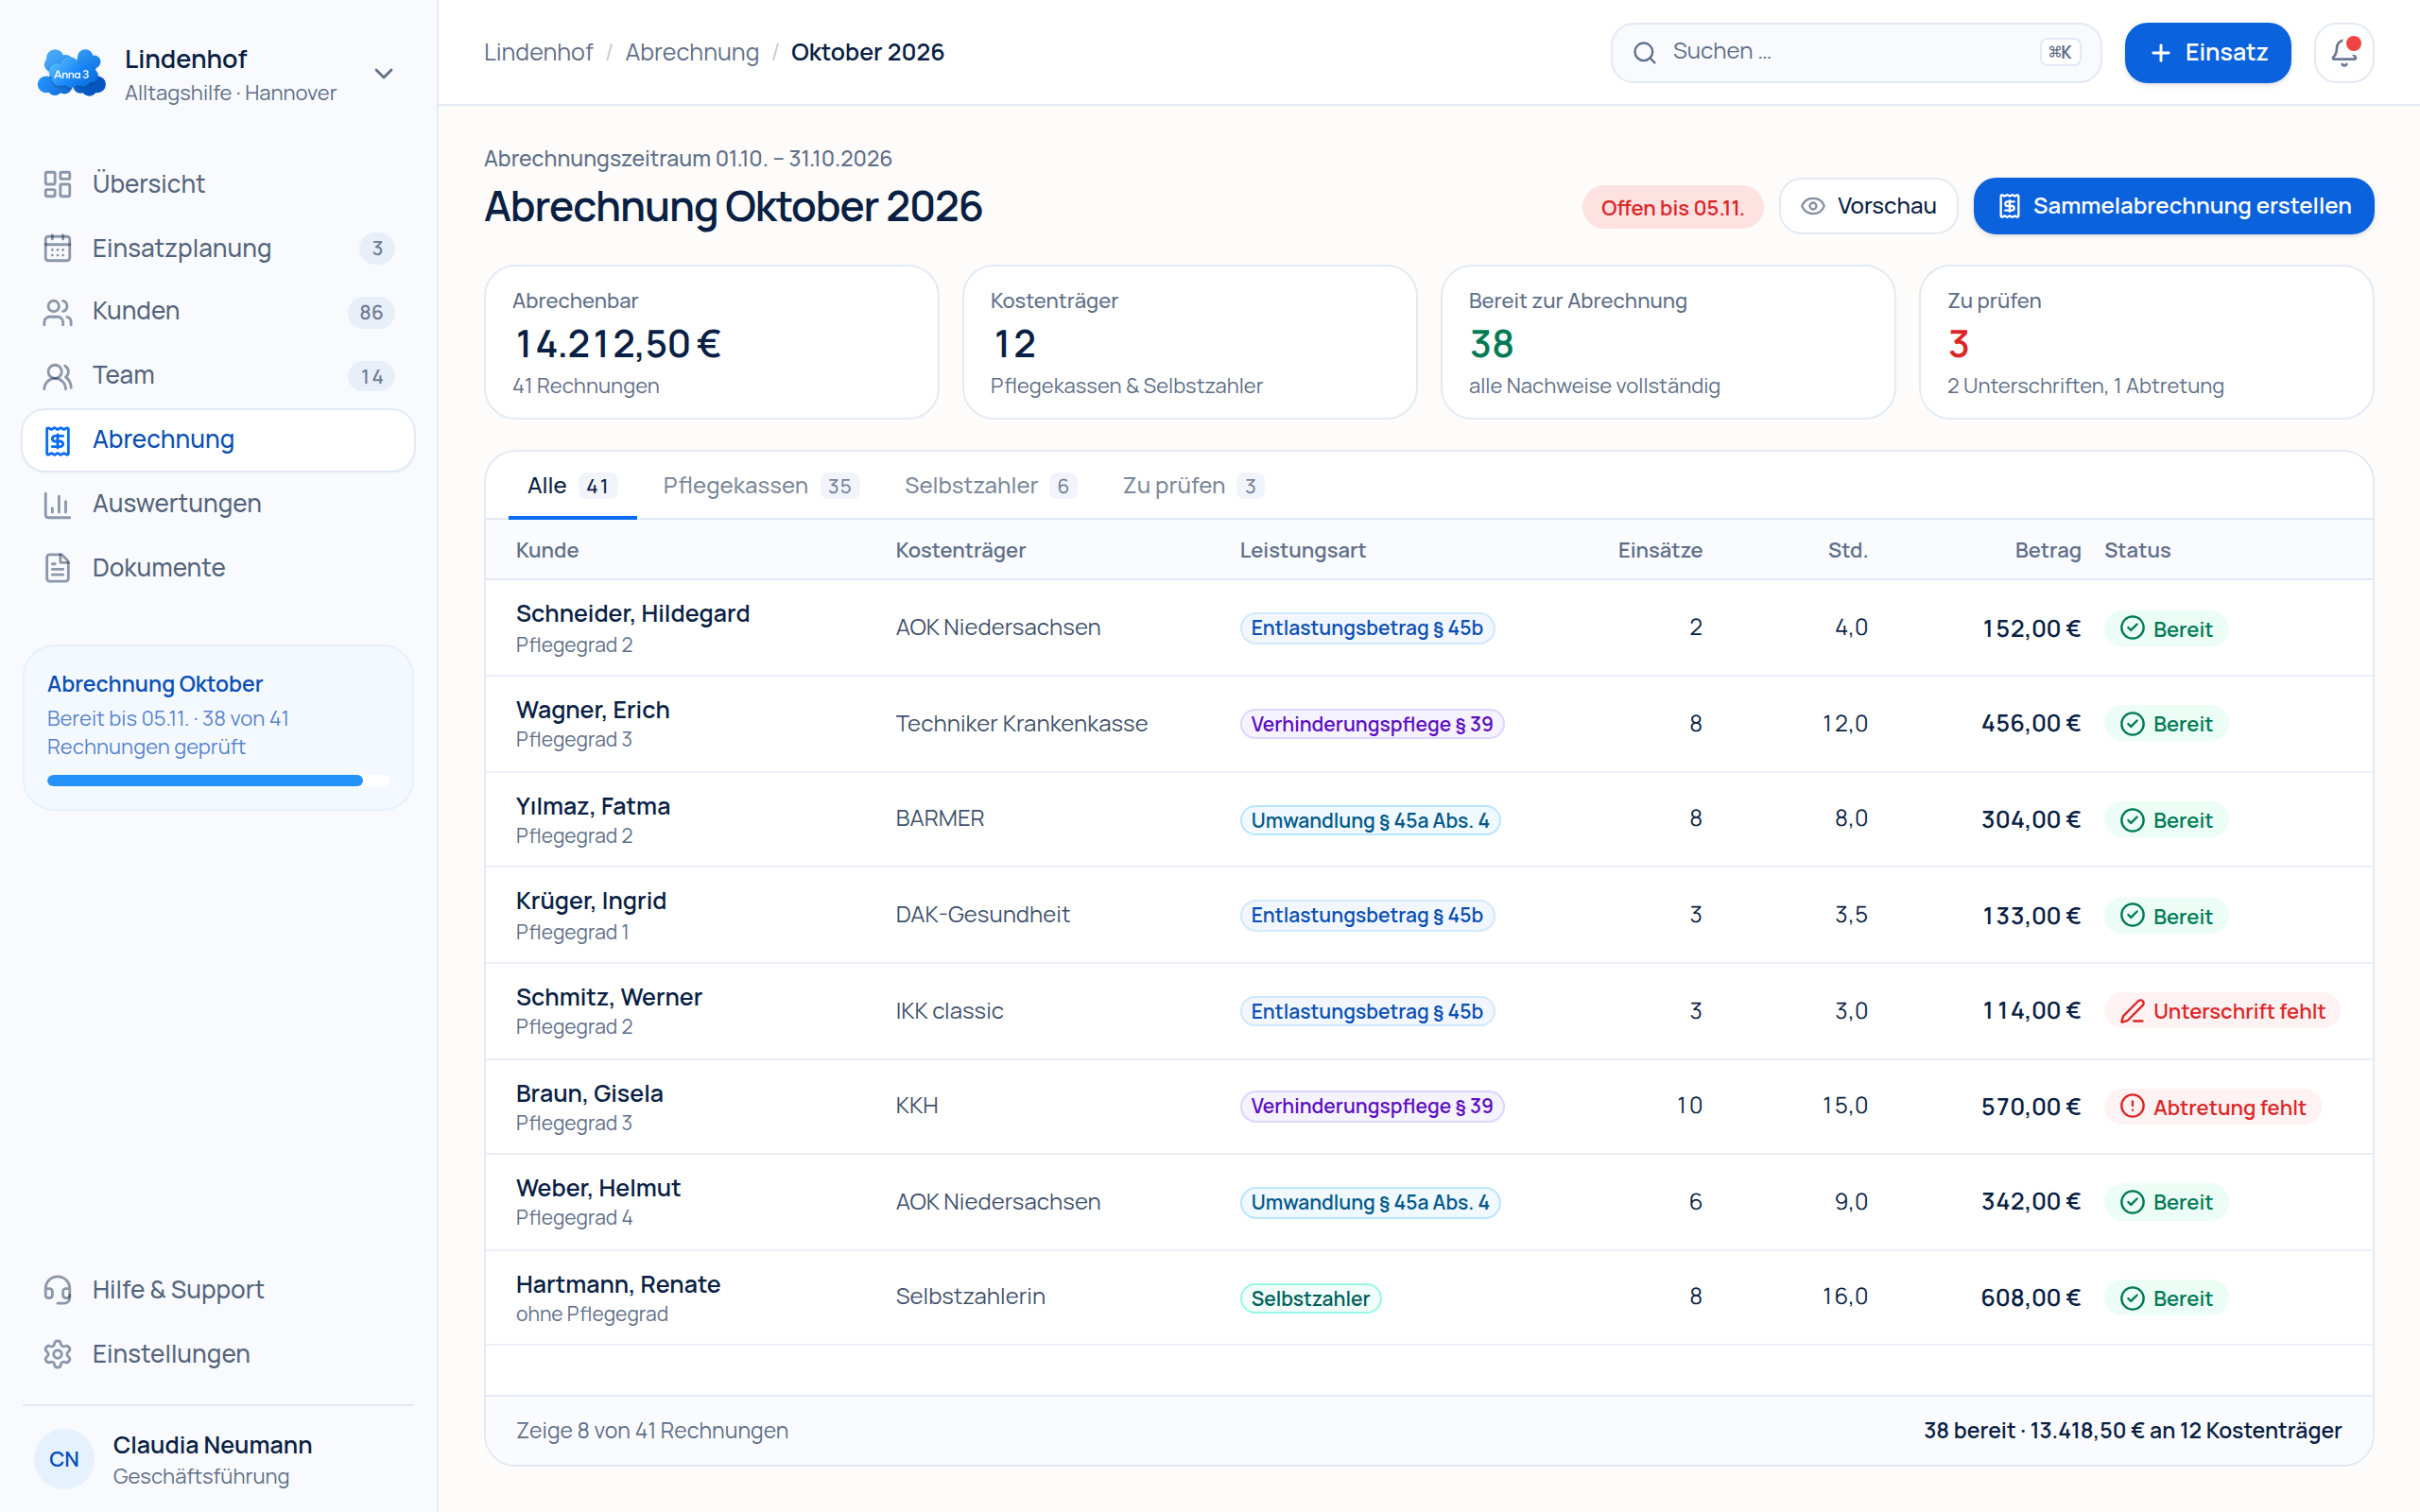Open the Bereit zur Abrechnung summary card
Viewport: 2420px width, 1512px height.
[x=1667, y=342]
